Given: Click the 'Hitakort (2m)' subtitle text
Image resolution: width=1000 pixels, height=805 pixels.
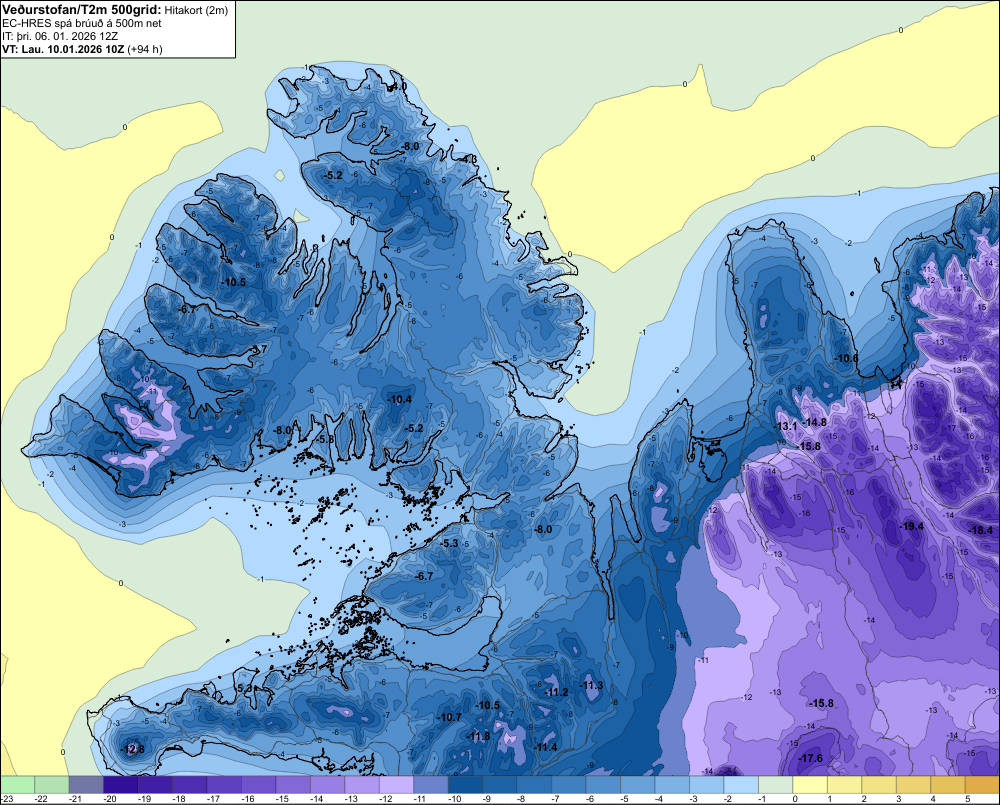Looking at the screenshot, I should (195, 10).
